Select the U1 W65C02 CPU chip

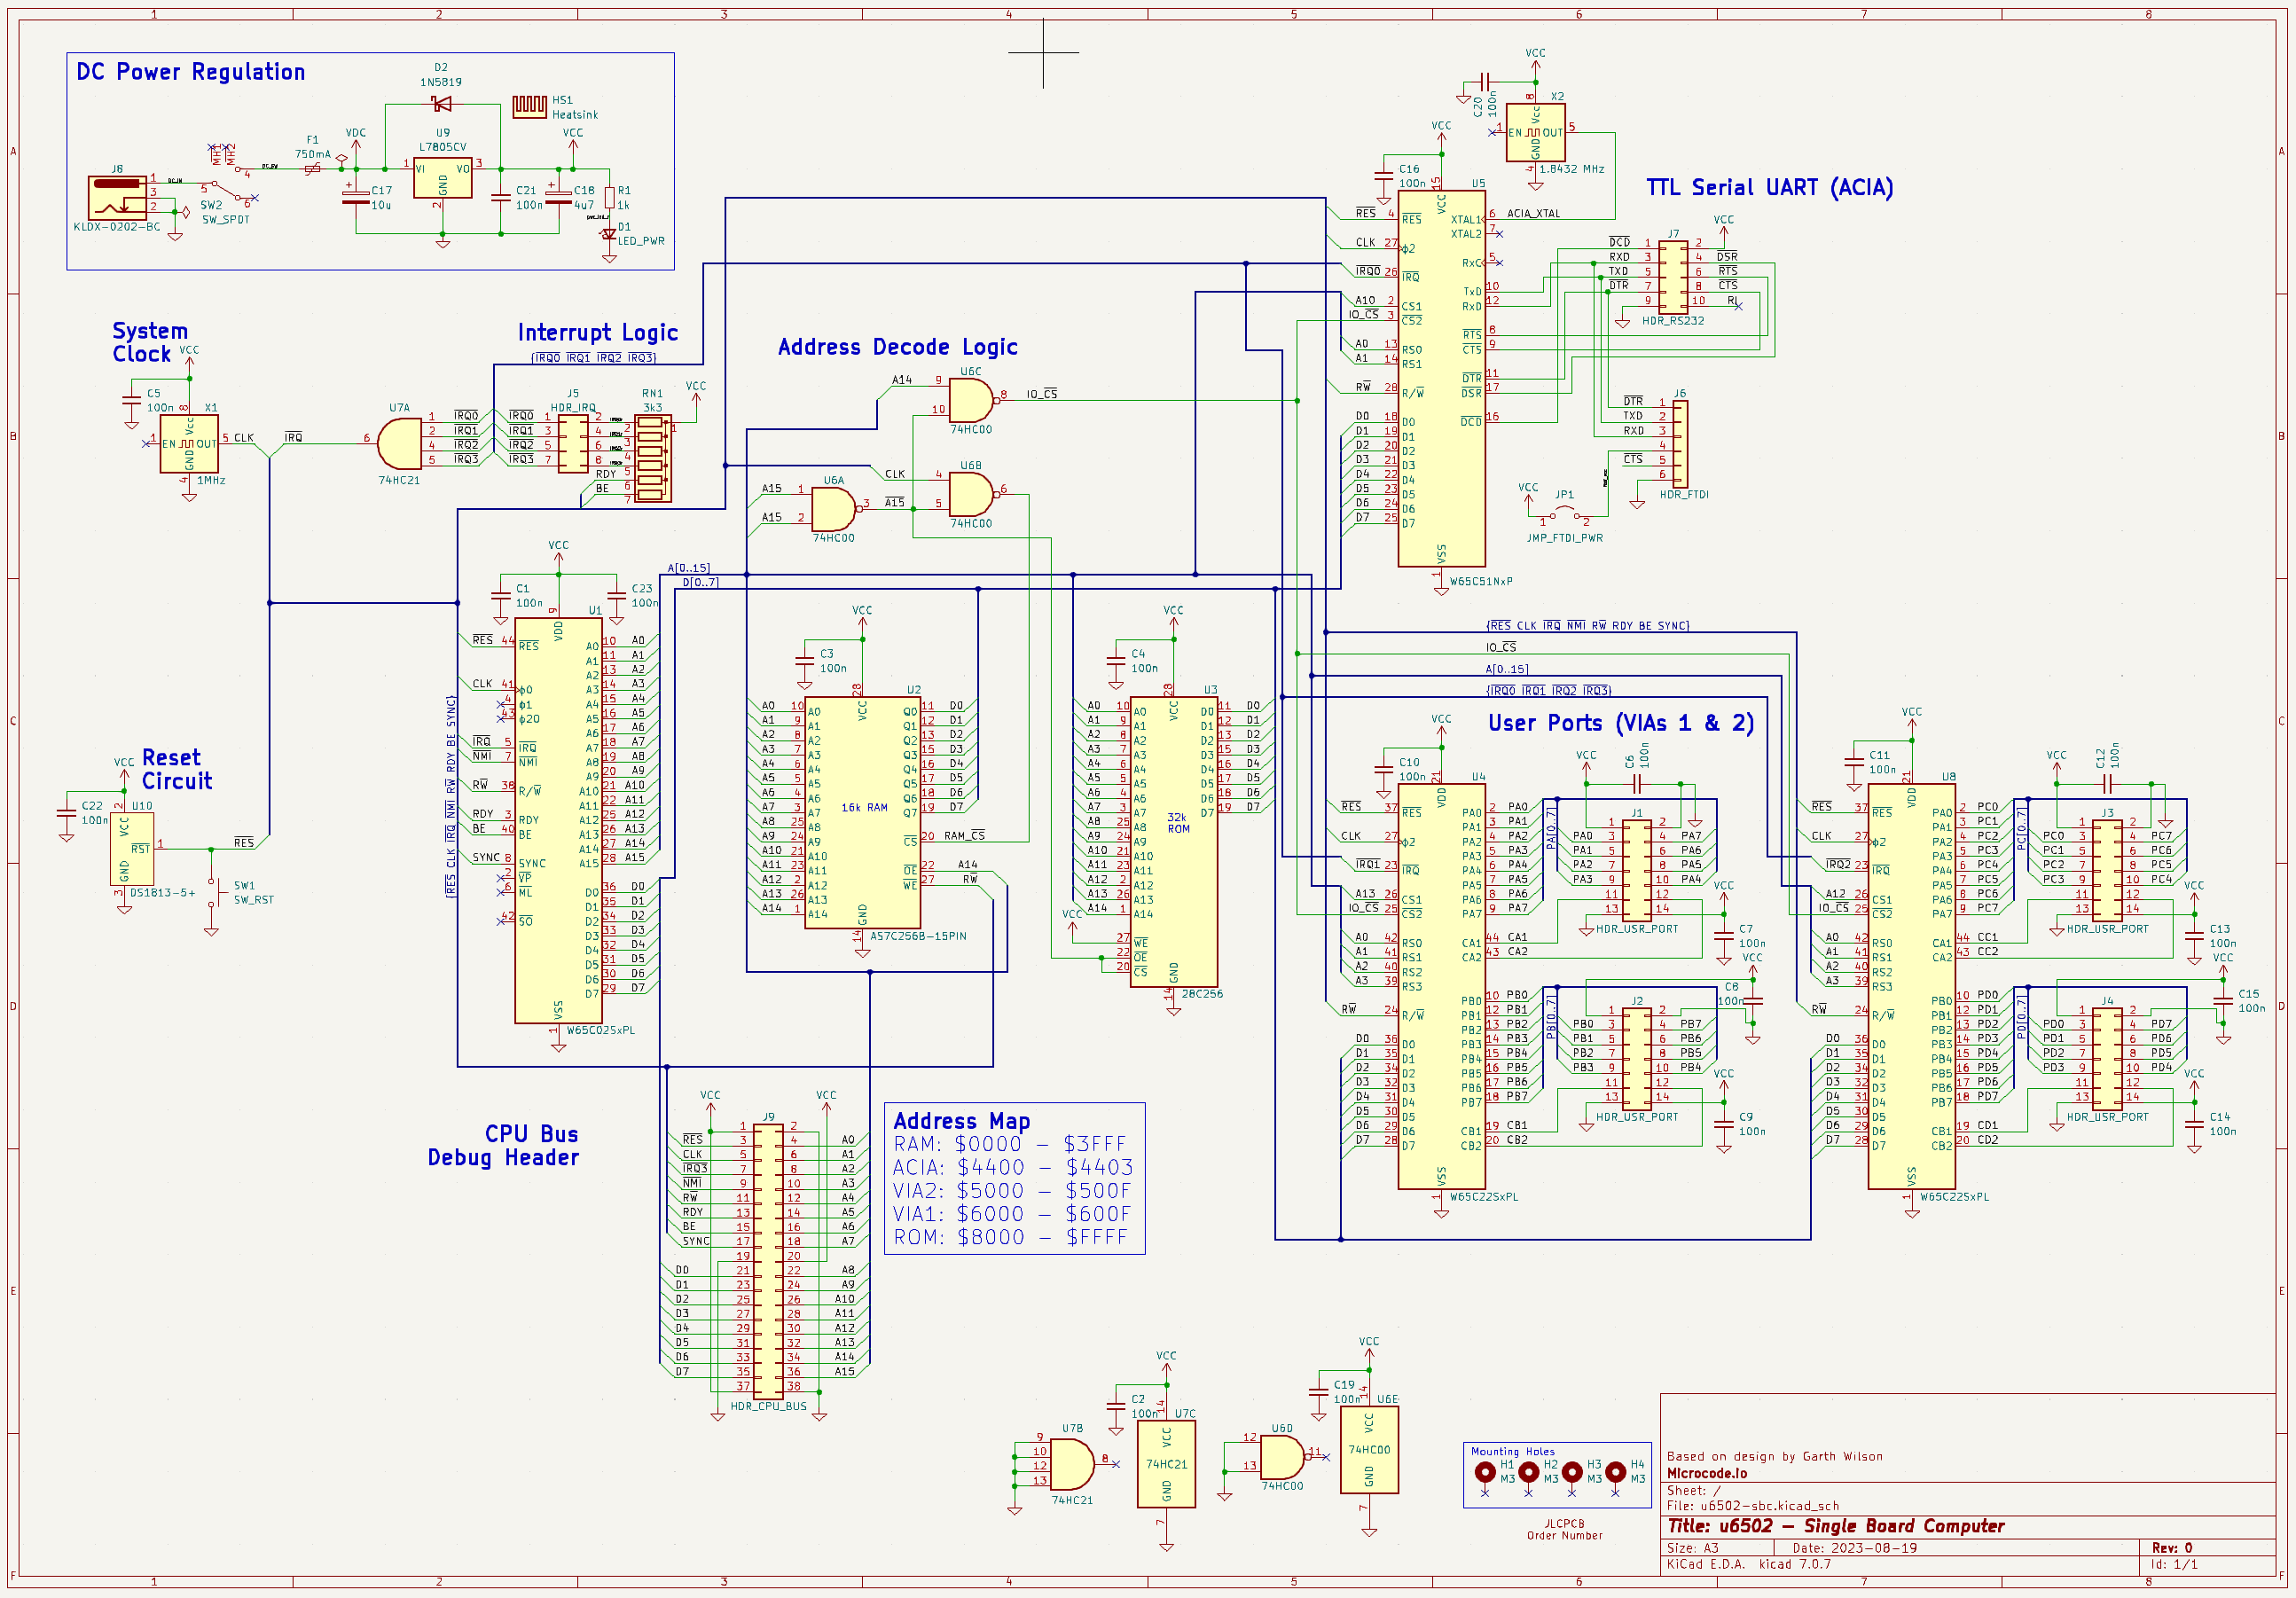pyautogui.click(x=558, y=820)
